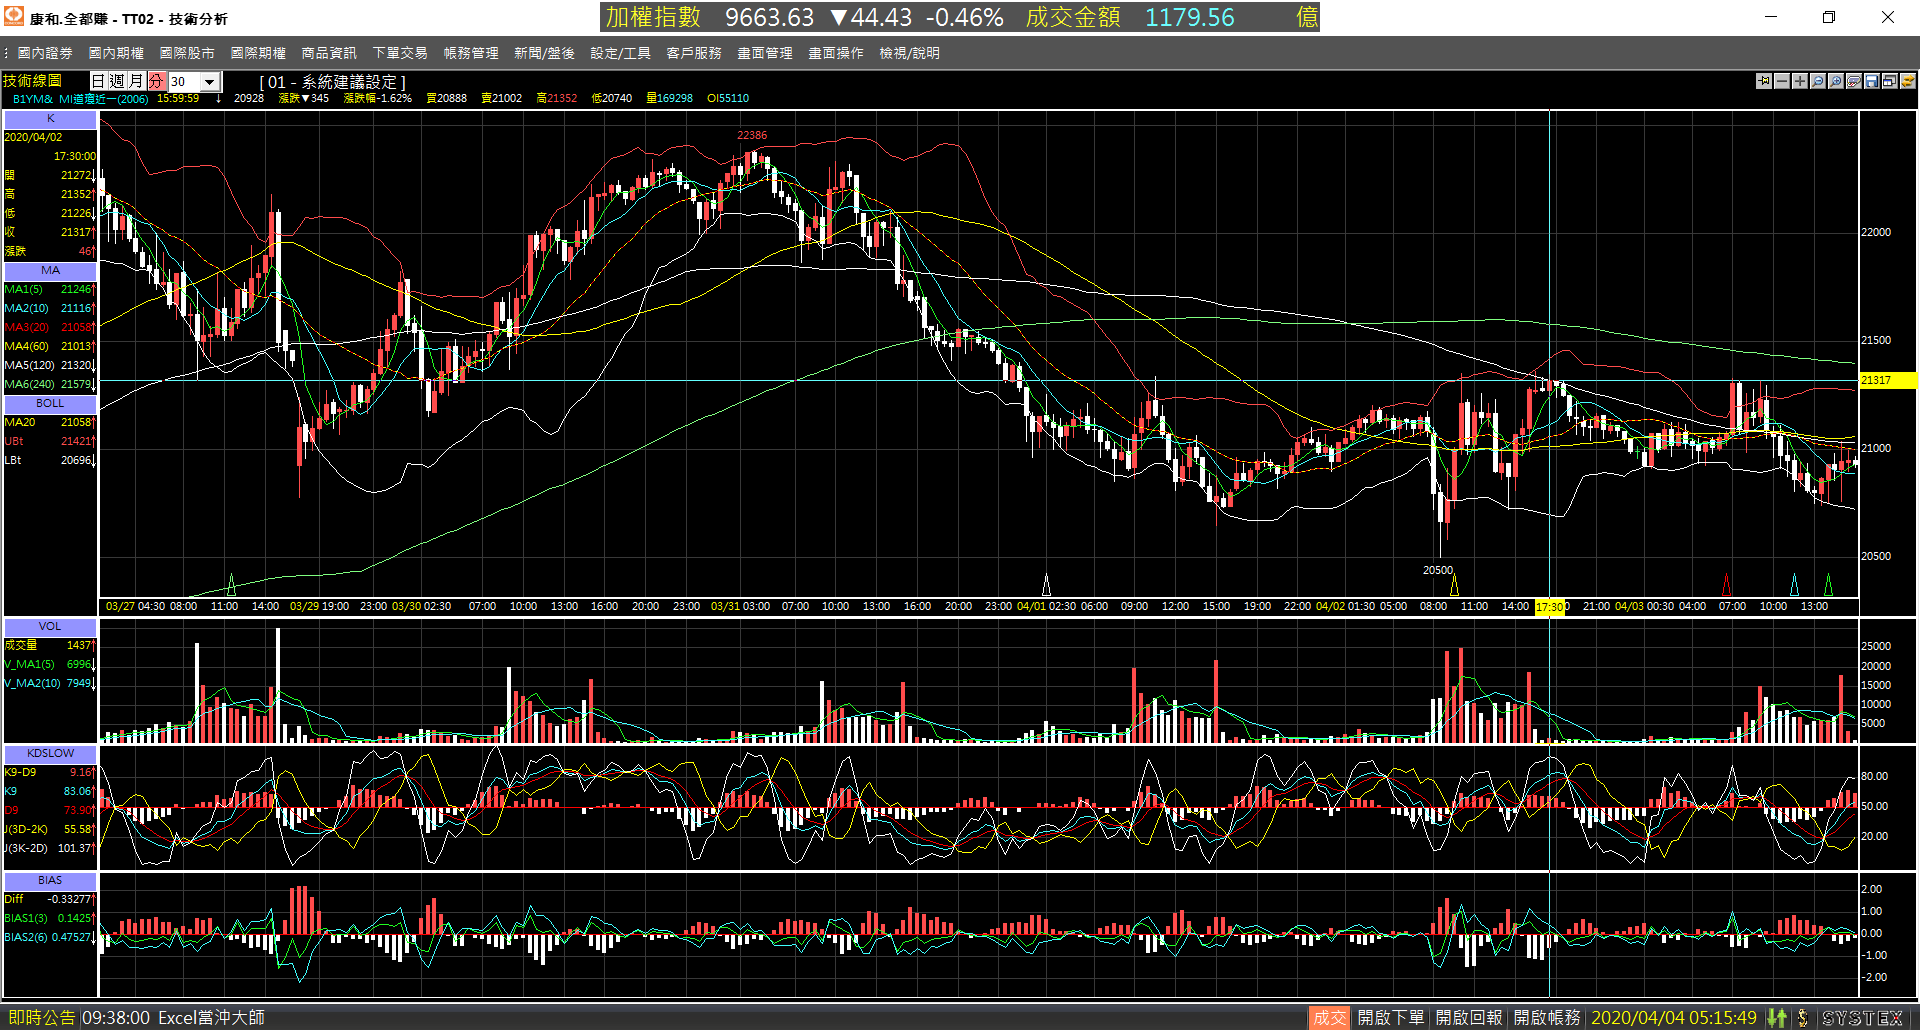Open the 客戶服務 menu
Screen dimensions: 1920x1030
tap(694, 53)
